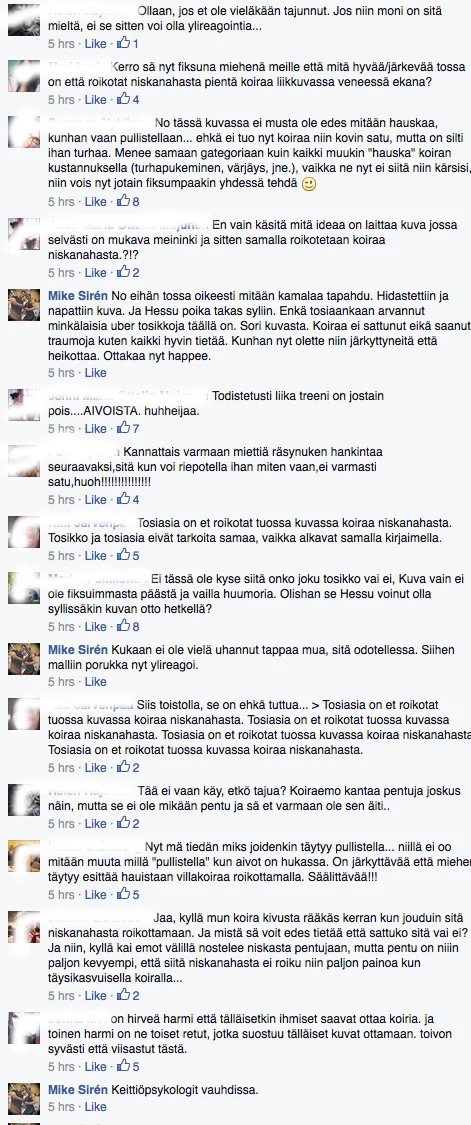Viewport: 471px width, 1125px height.
Task: Click Mike Sirén avatar beside Keittiöpsykologit comment
Action: pyautogui.click(x=24, y=1098)
